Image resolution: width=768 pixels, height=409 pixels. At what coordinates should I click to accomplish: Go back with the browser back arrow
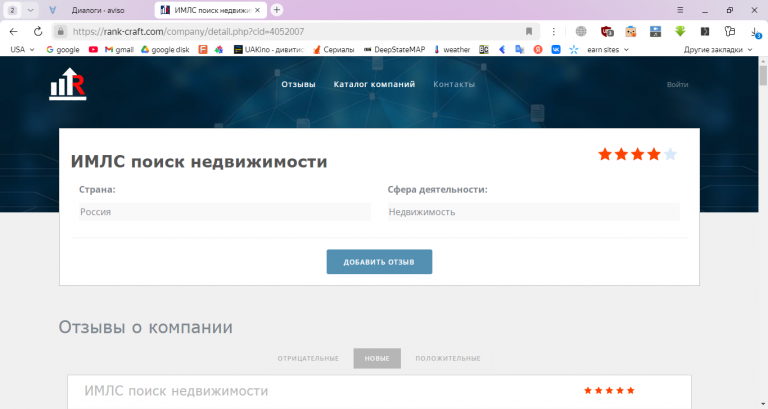click(13, 31)
